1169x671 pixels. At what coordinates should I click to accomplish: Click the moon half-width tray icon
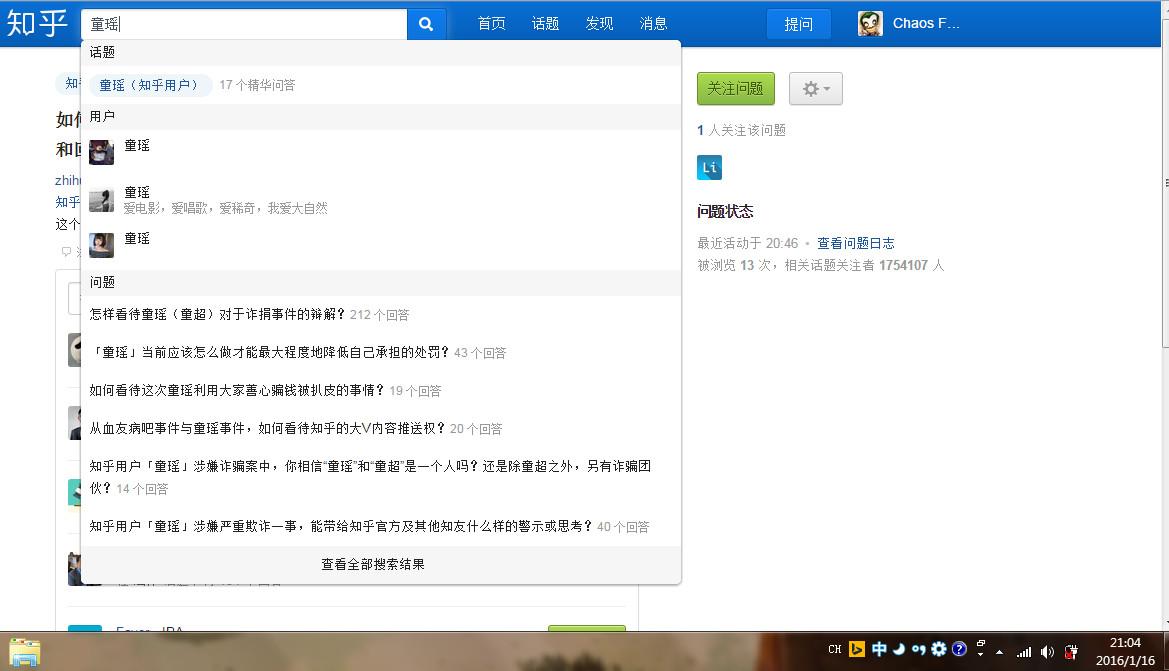[x=899, y=649]
